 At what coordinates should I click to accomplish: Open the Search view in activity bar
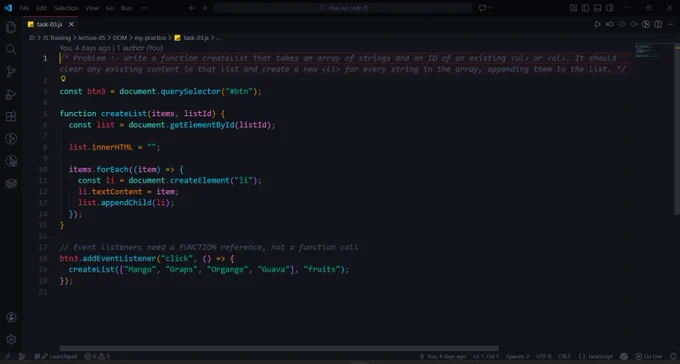pos(11,49)
